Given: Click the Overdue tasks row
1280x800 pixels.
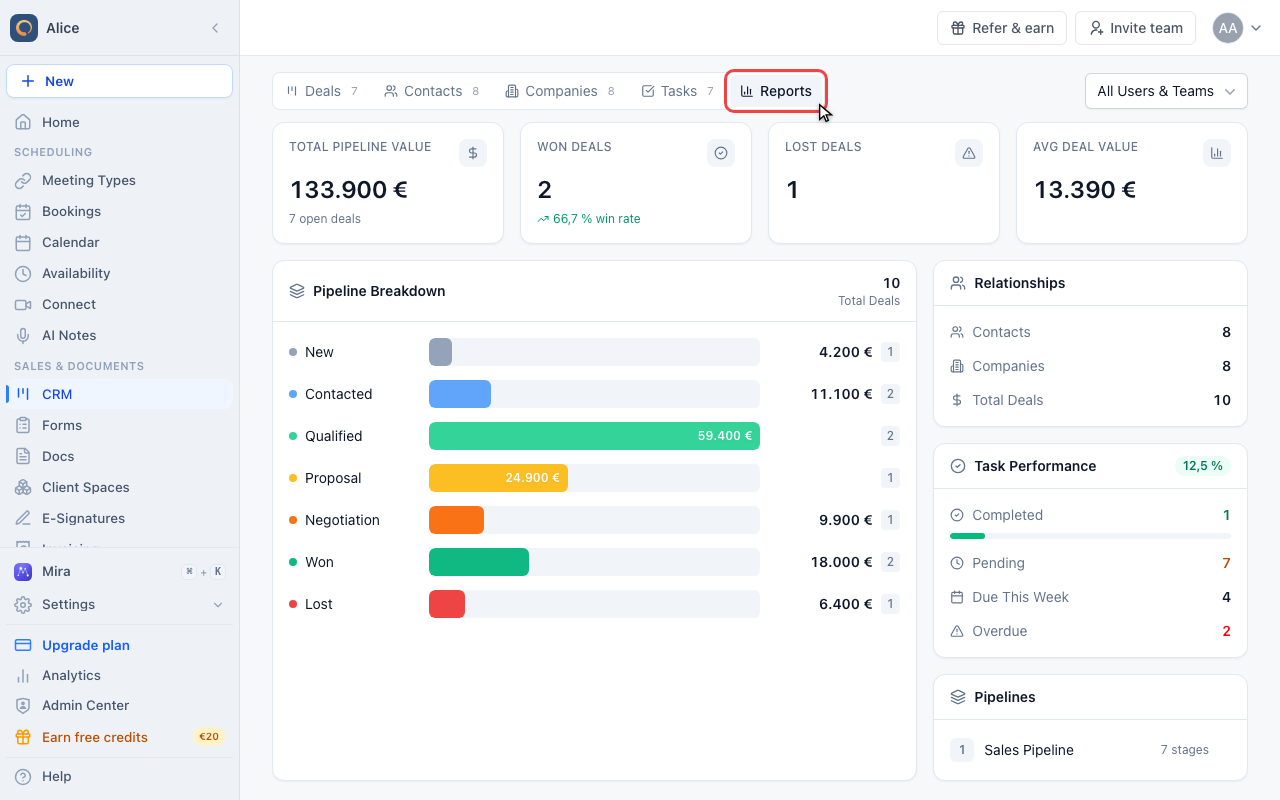Looking at the screenshot, I should 1090,631.
